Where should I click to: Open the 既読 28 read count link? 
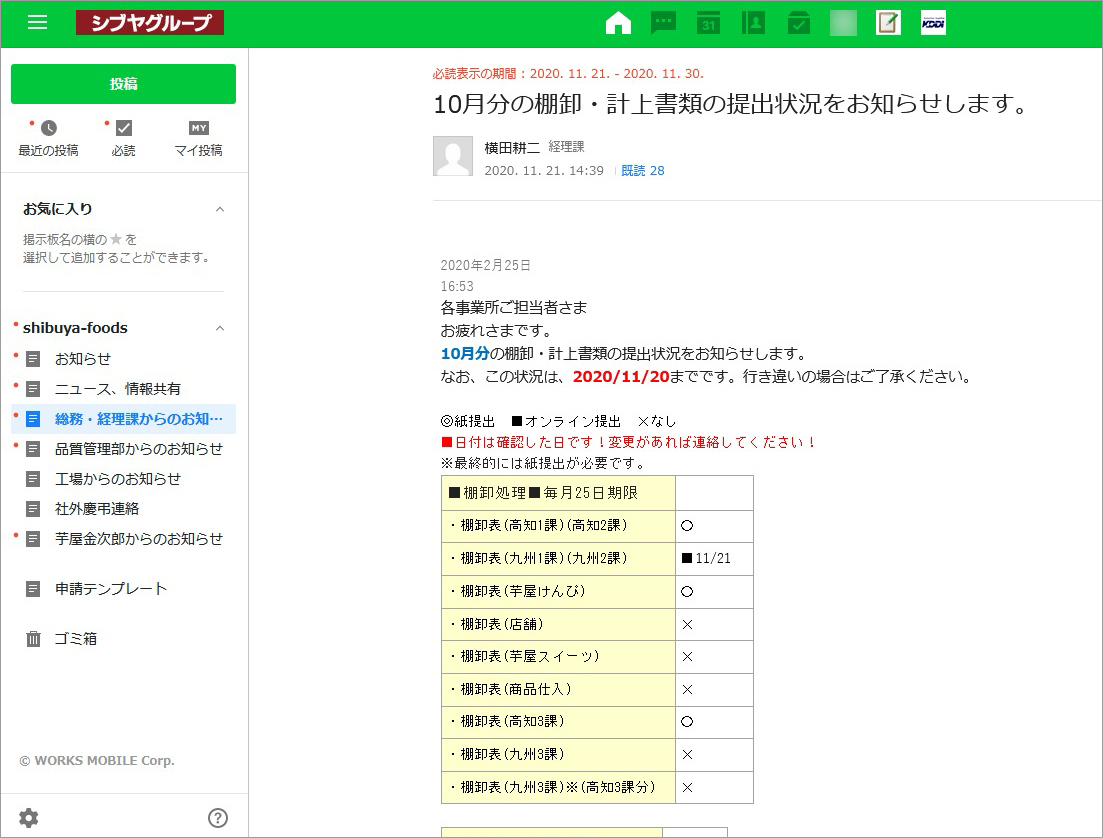[643, 171]
